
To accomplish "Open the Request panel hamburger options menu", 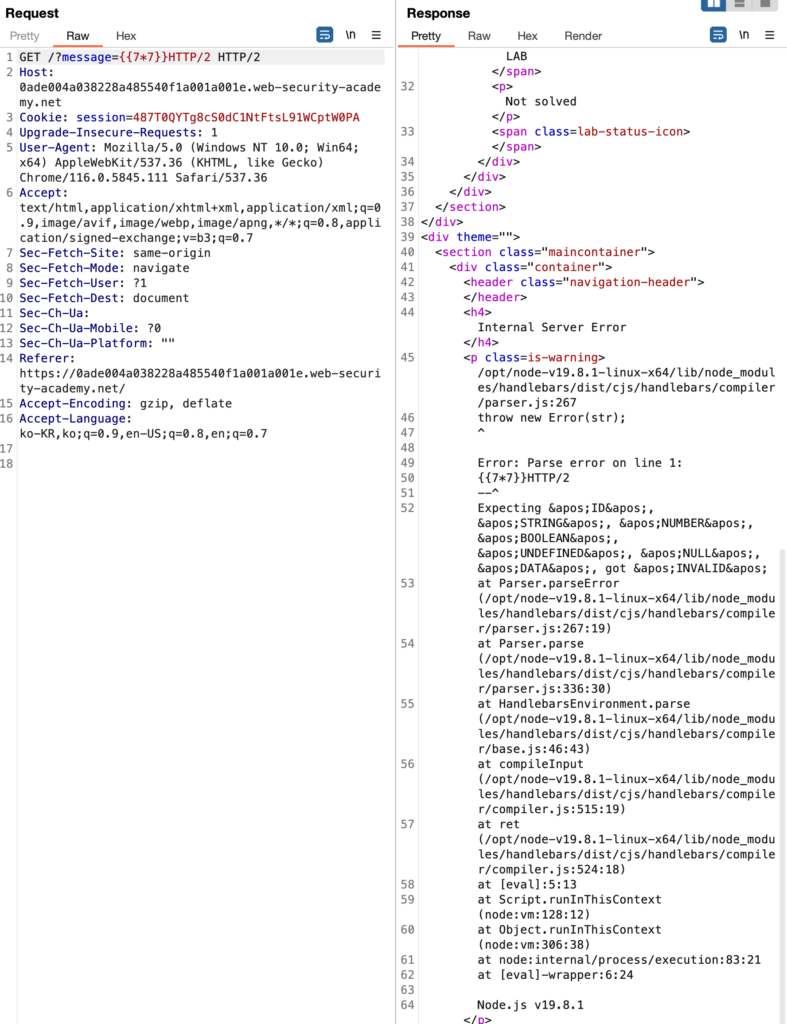I will coord(376,35).
